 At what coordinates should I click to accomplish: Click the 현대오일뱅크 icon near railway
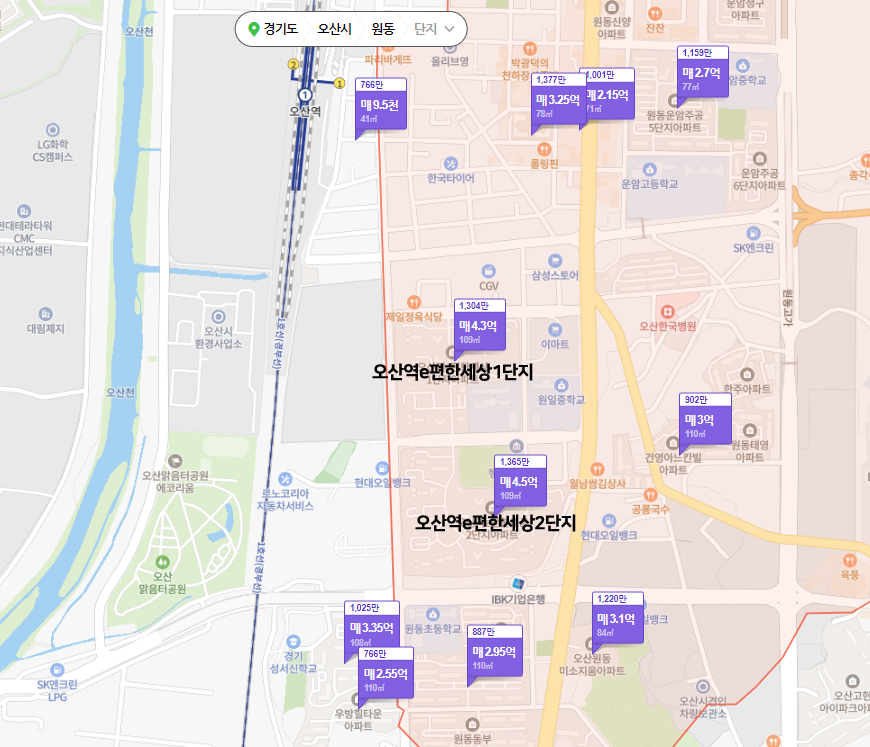click(x=382, y=468)
